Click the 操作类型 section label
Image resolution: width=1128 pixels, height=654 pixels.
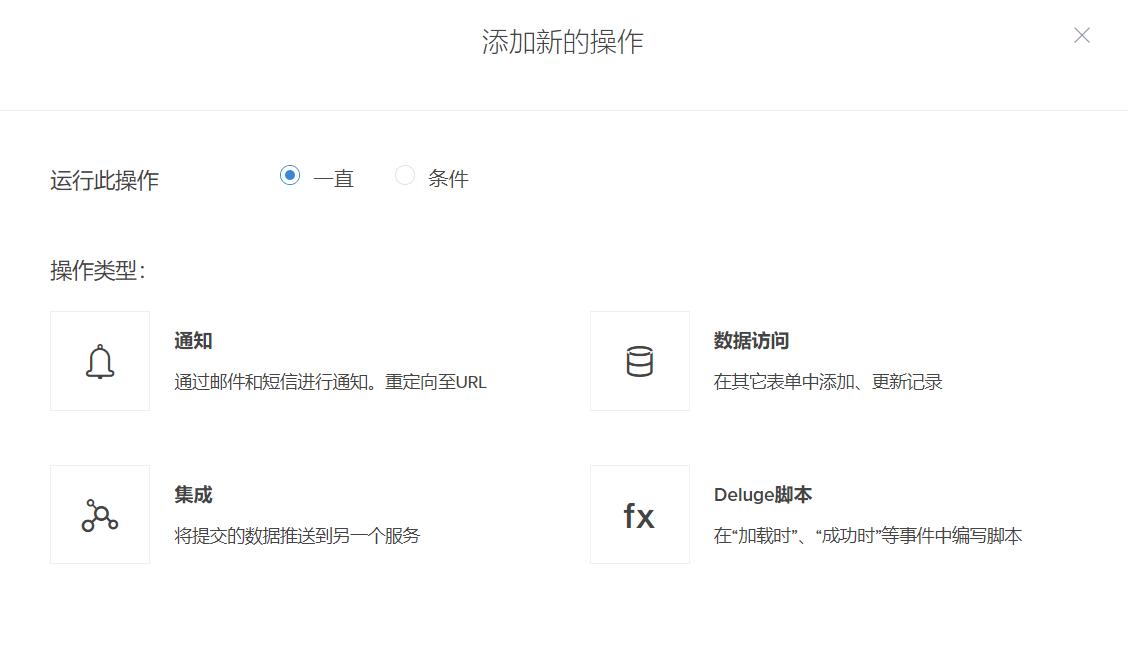[x=97, y=271]
